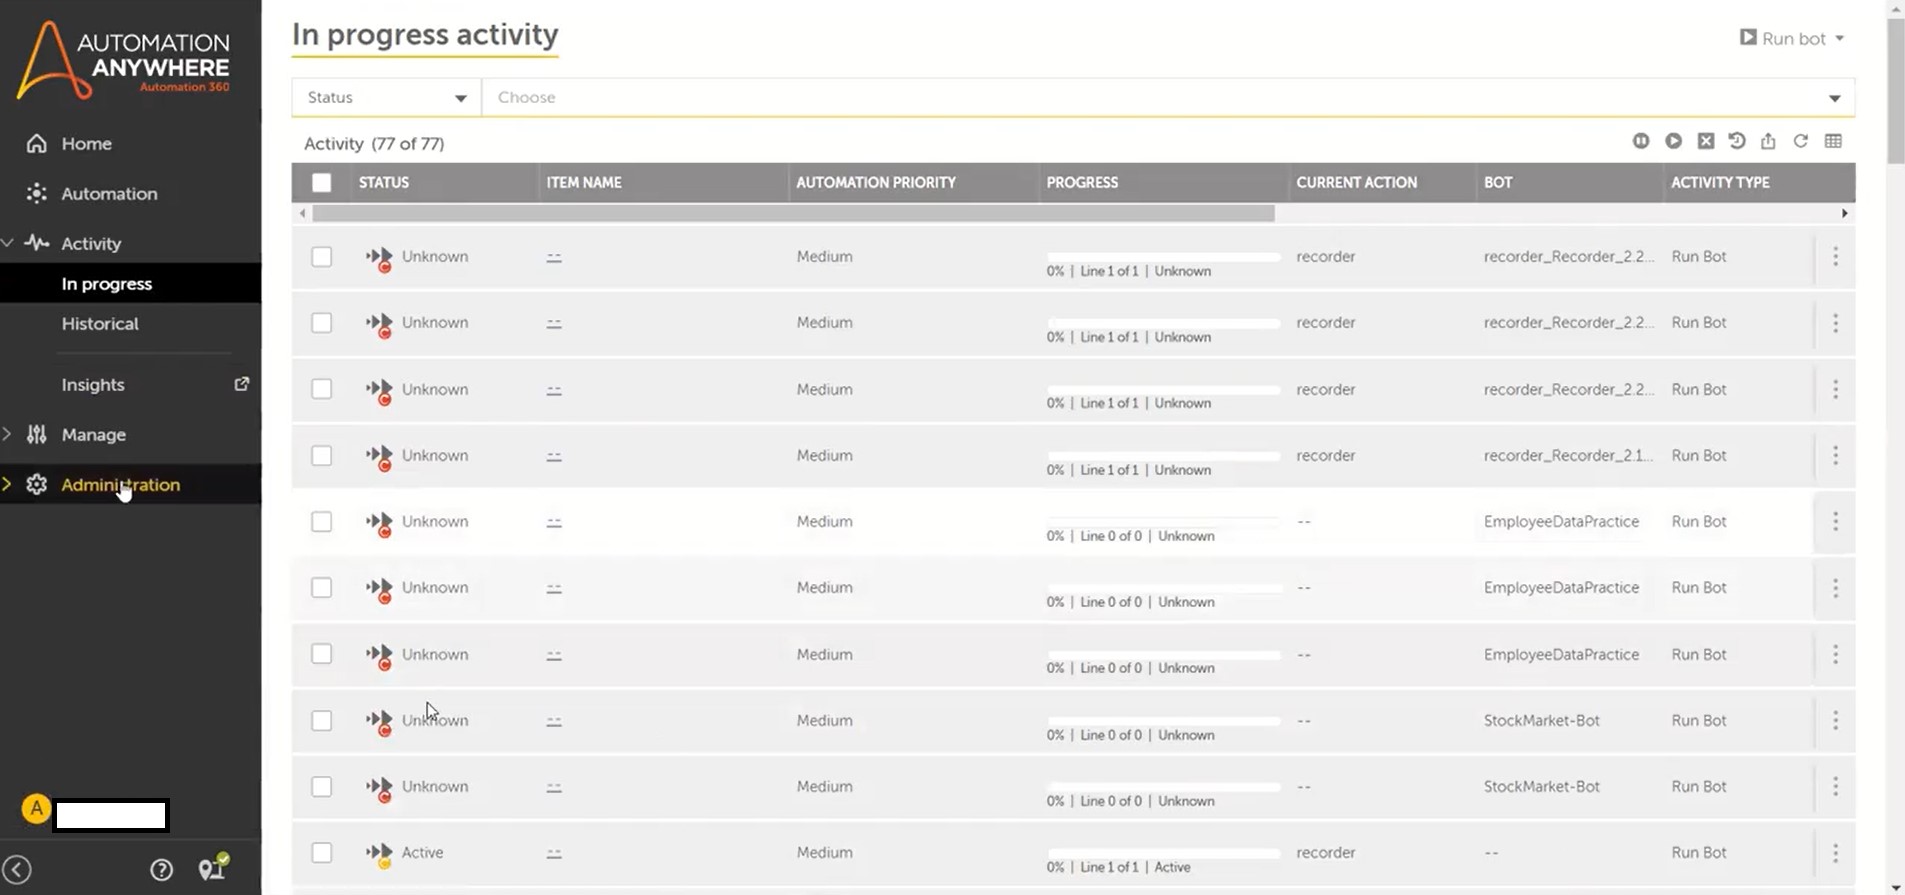Collapse sidebar with the back arrow icon
Screen dimensions: 1905x895
point(17,870)
